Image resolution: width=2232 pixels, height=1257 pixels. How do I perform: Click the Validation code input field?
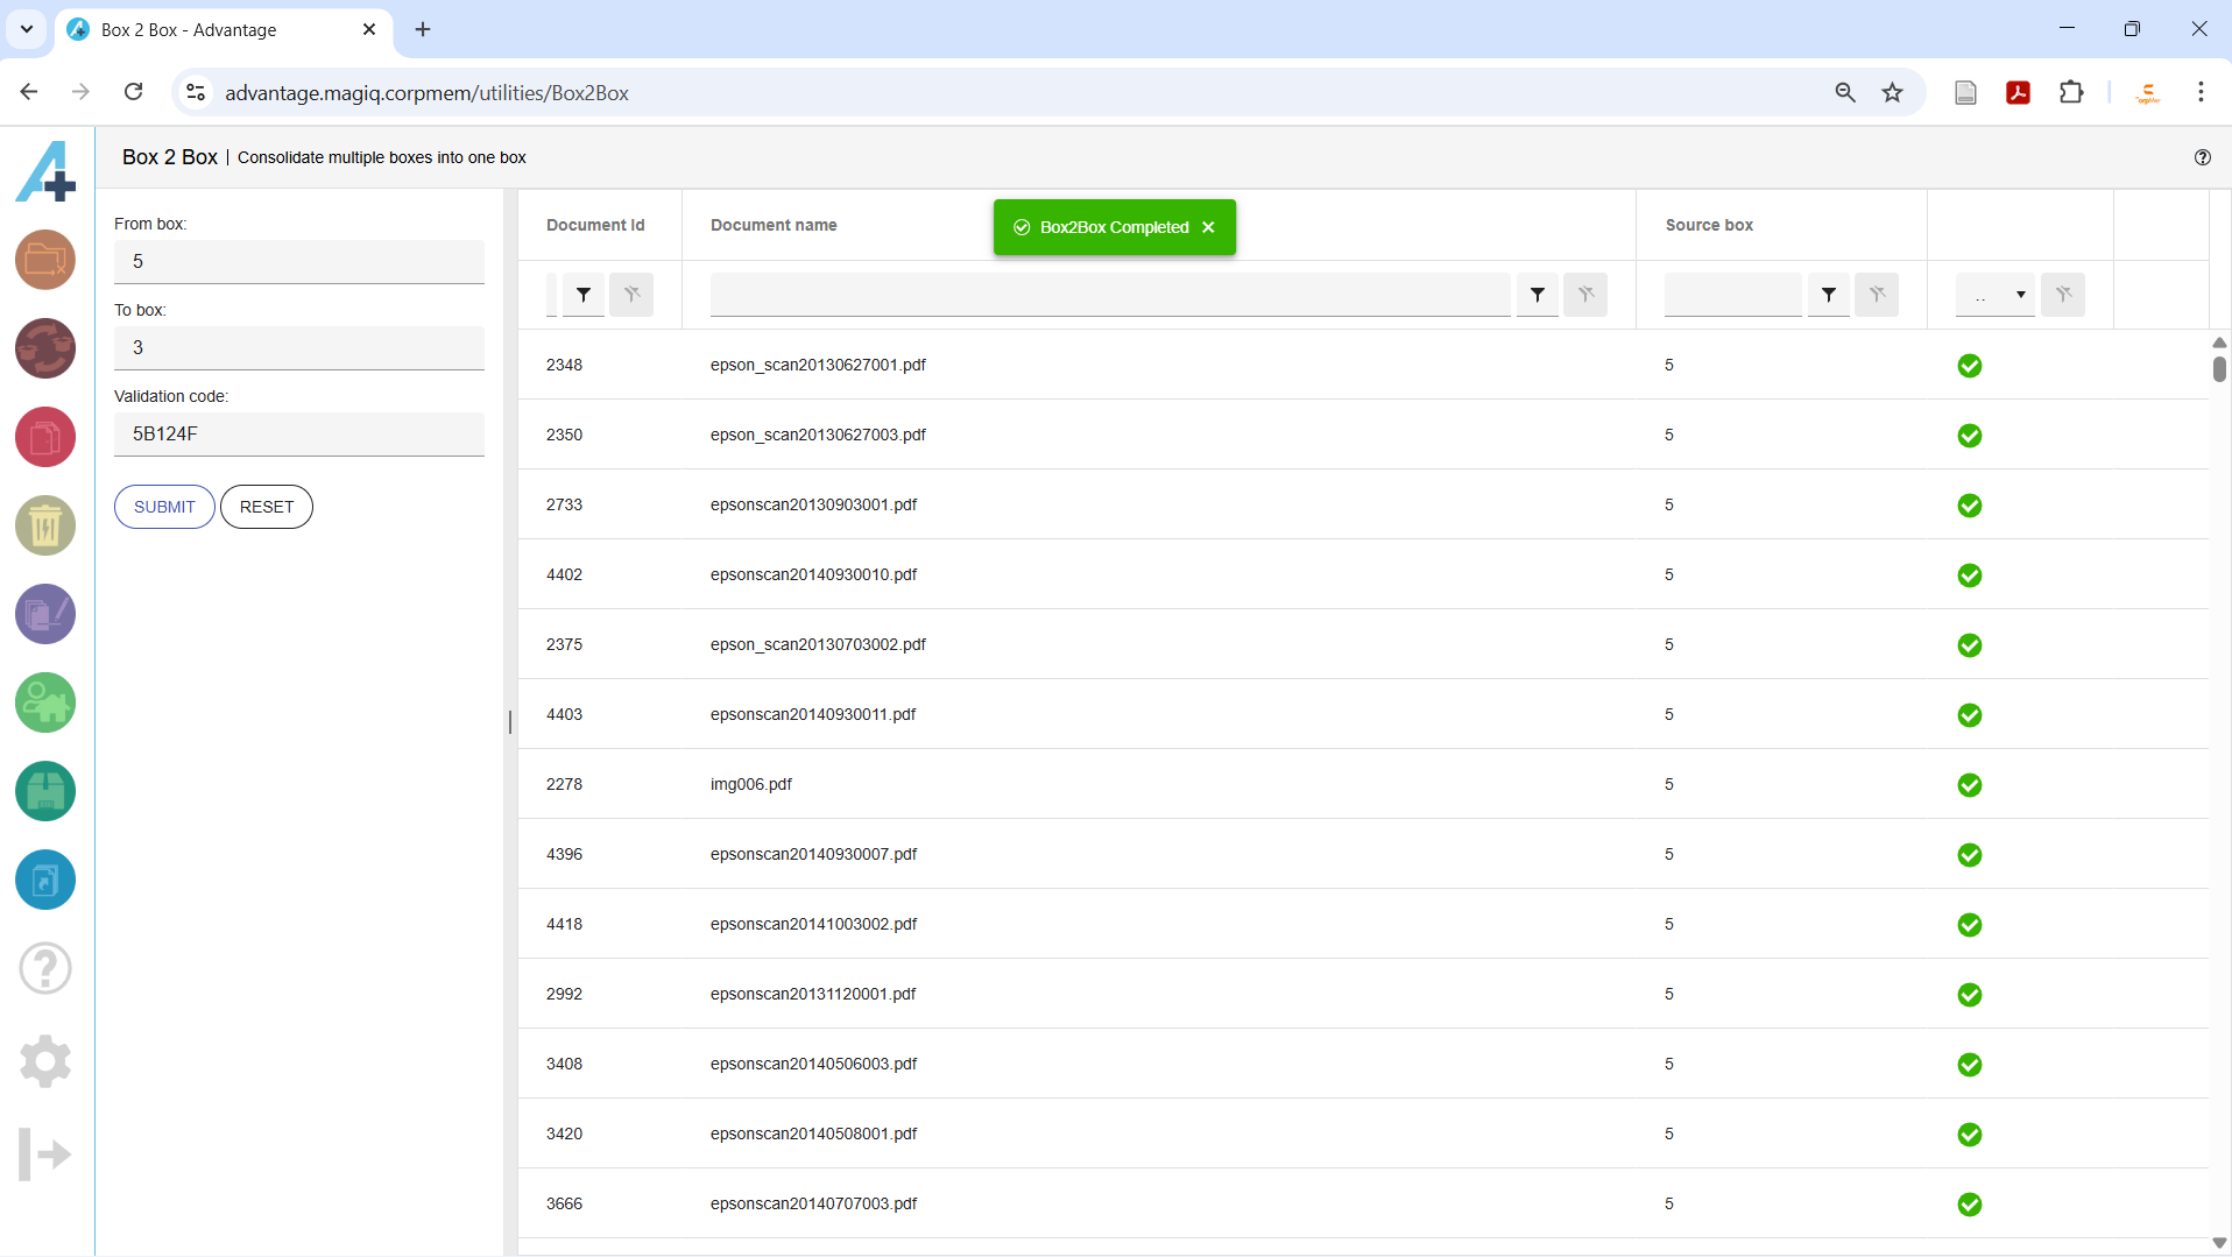(x=299, y=434)
